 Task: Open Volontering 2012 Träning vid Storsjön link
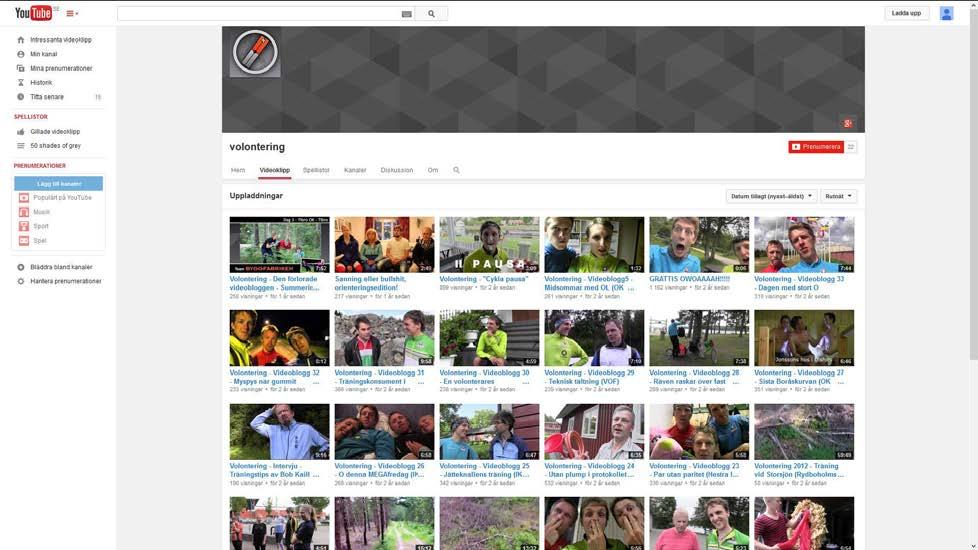[x=799, y=470]
